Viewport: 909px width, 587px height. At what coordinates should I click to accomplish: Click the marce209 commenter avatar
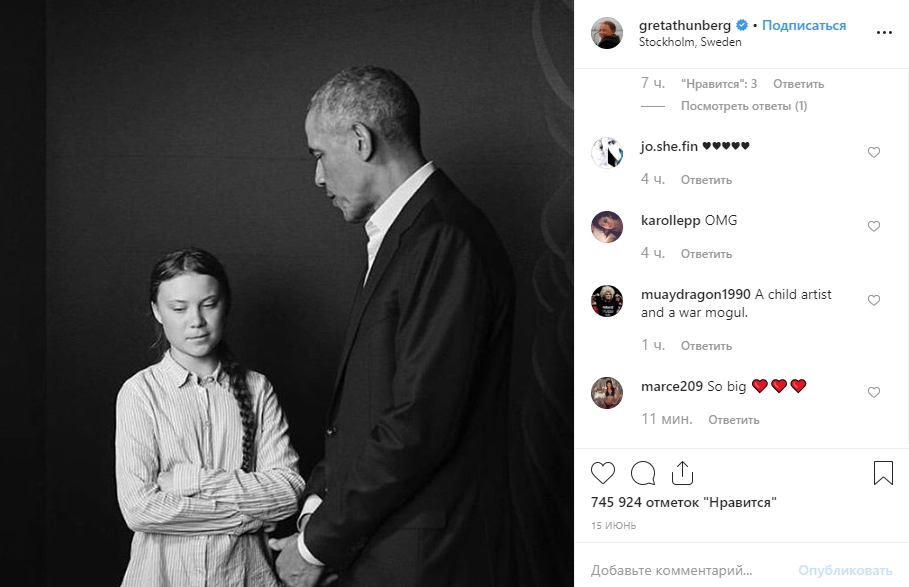click(x=607, y=393)
